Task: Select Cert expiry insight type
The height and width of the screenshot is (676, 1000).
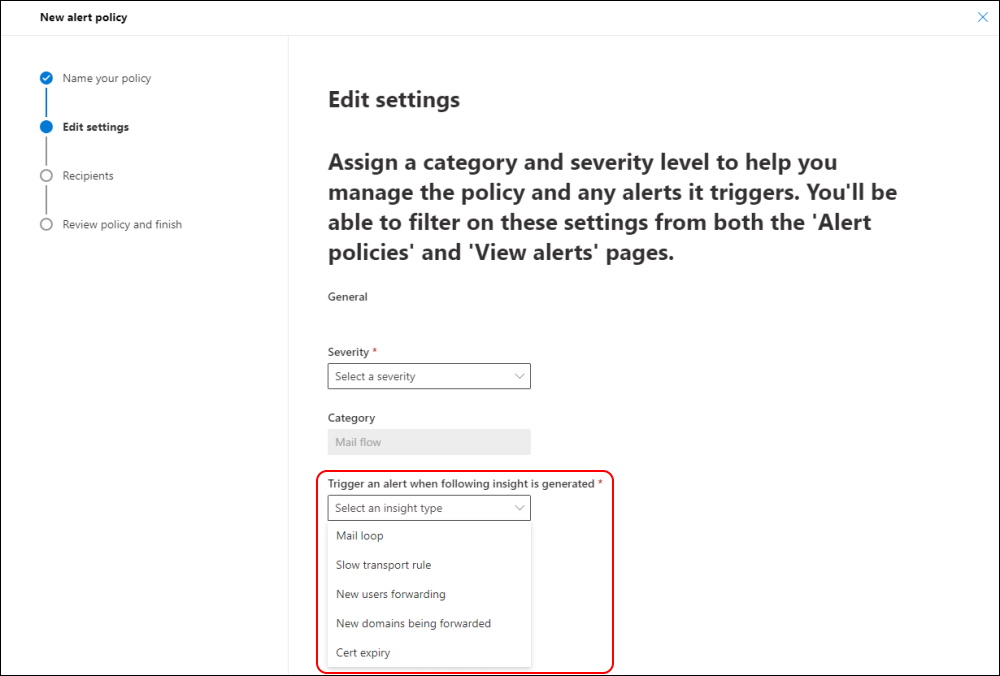Action: 429,653
